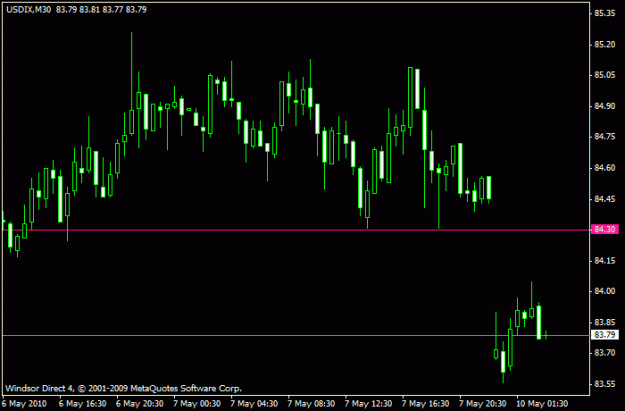
Task: Click the 7 May 04:30 time label
Action: (x=254, y=403)
